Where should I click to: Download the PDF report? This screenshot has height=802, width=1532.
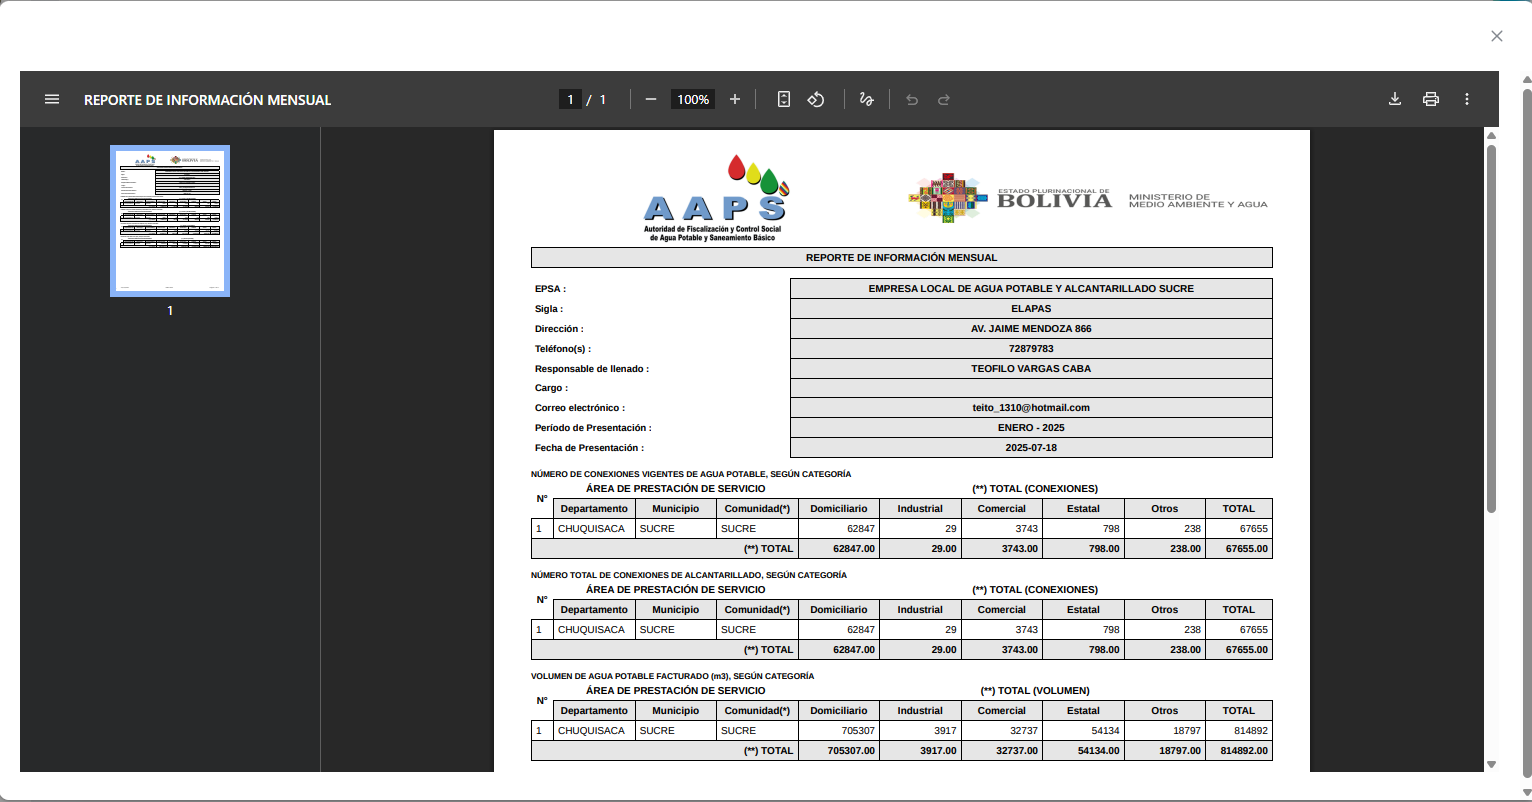1395,99
